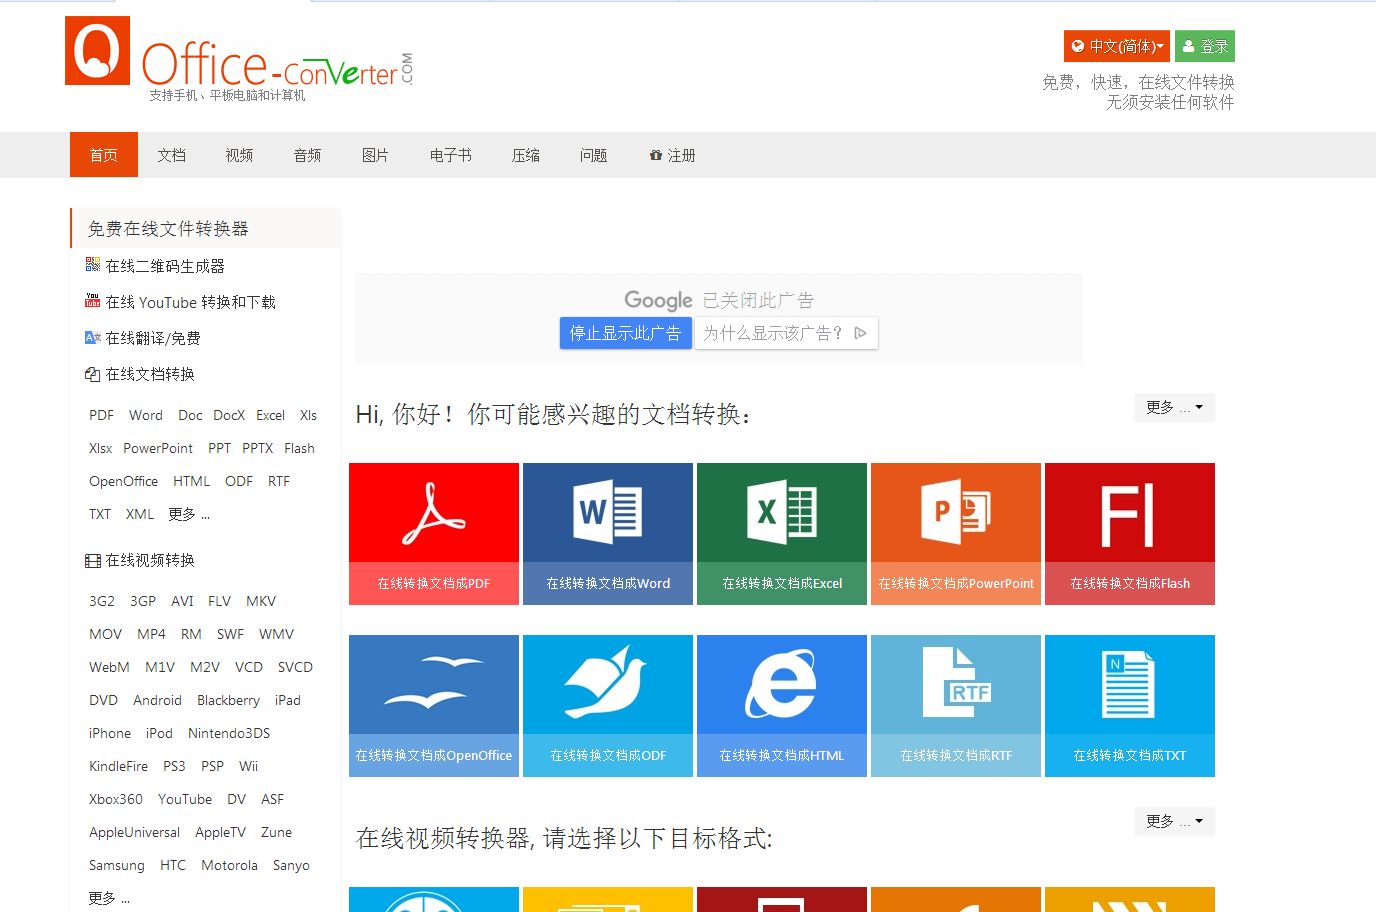Expand 更多 dropdown beside document conversion heading

[1175, 408]
